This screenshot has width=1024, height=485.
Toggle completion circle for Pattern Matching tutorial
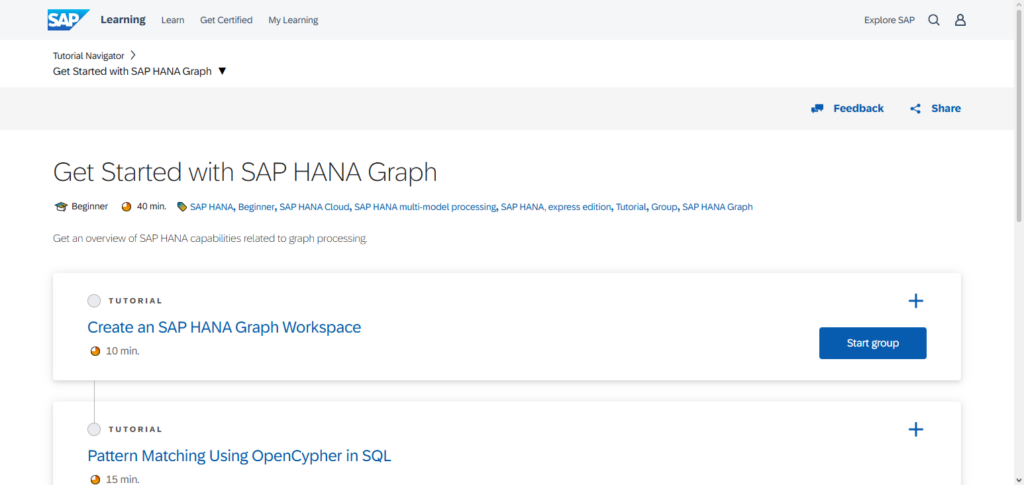pos(94,430)
